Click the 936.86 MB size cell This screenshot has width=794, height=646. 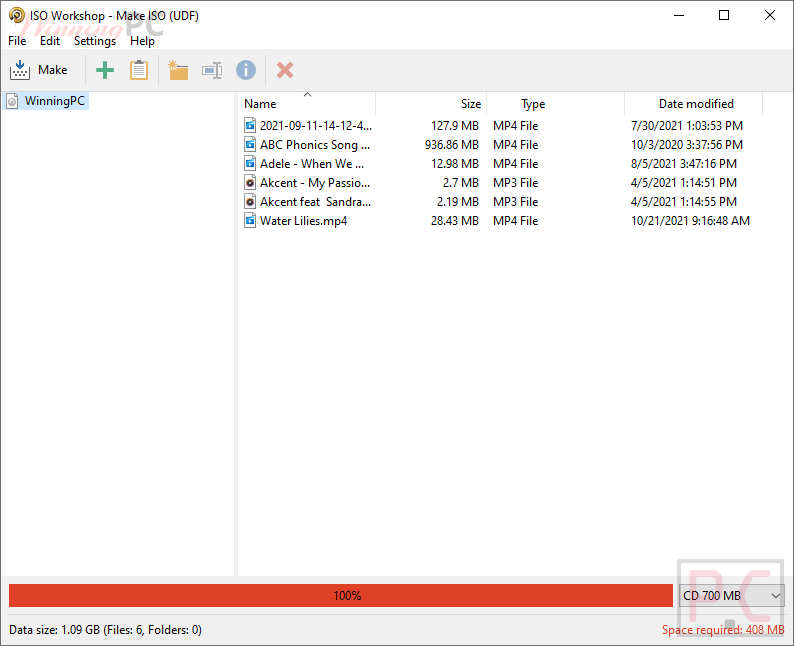tap(452, 145)
